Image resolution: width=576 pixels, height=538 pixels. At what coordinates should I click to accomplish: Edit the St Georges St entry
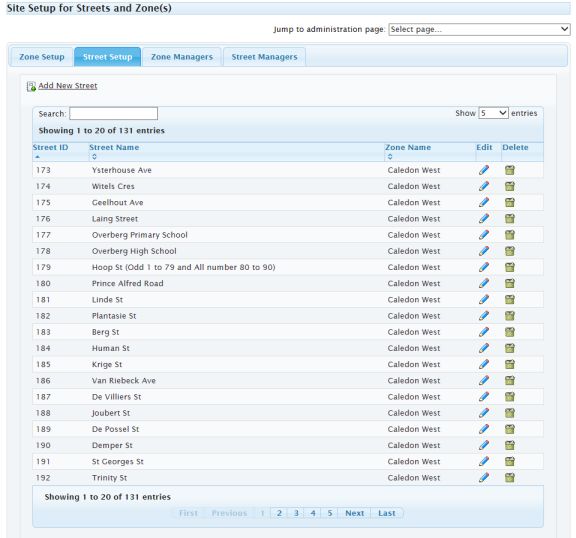(x=484, y=461)
